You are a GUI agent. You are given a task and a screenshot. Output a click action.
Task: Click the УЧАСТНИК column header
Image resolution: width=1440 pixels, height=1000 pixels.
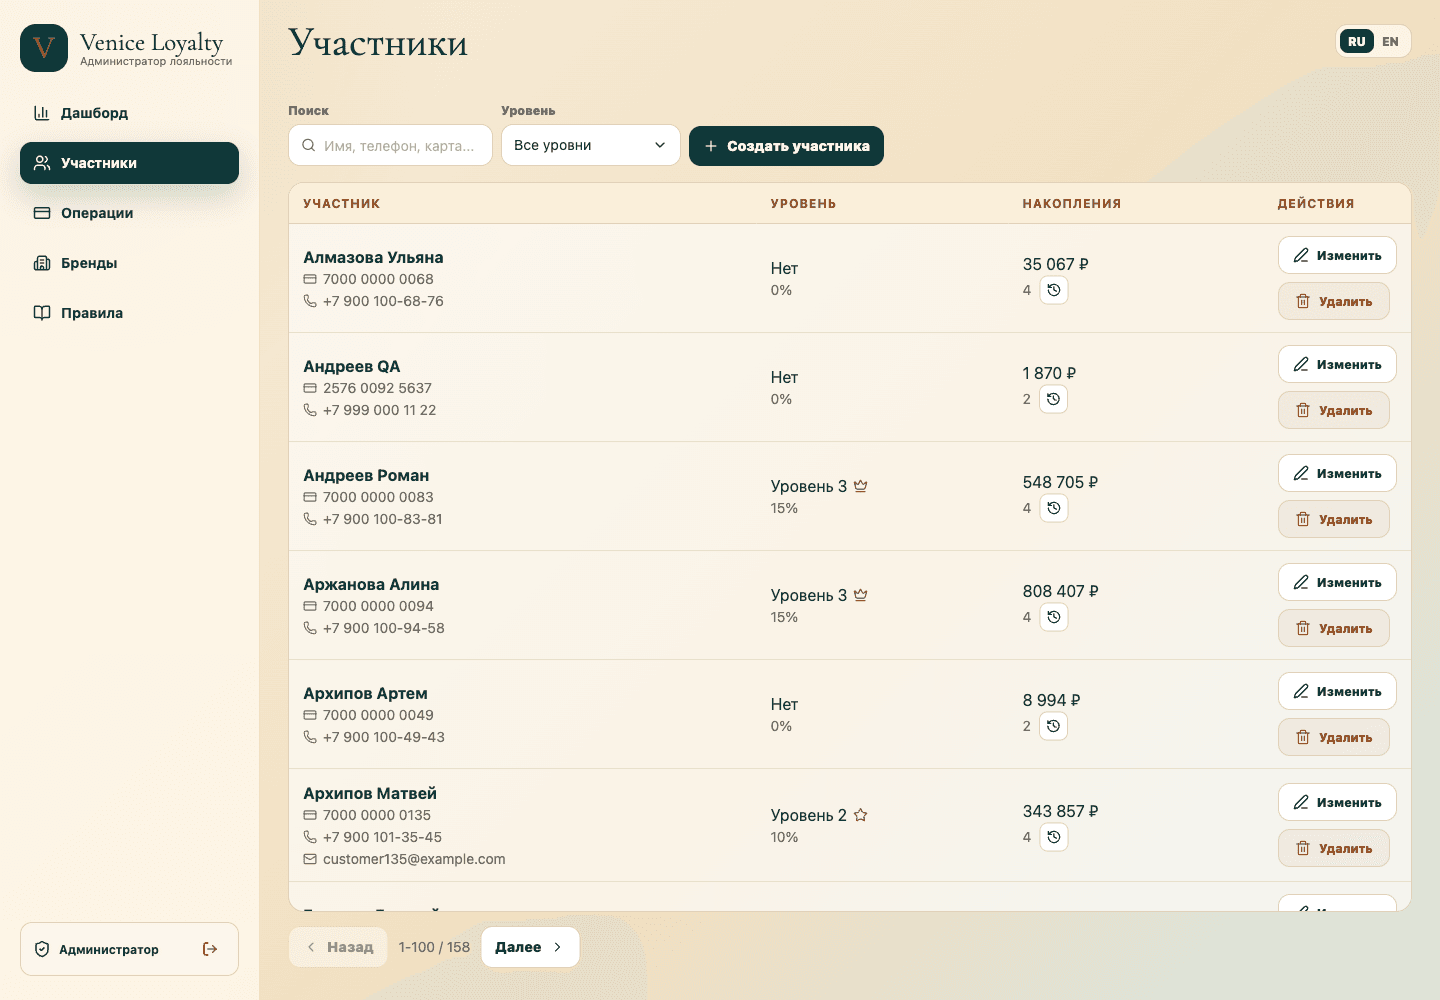click(x=341, y=203)
